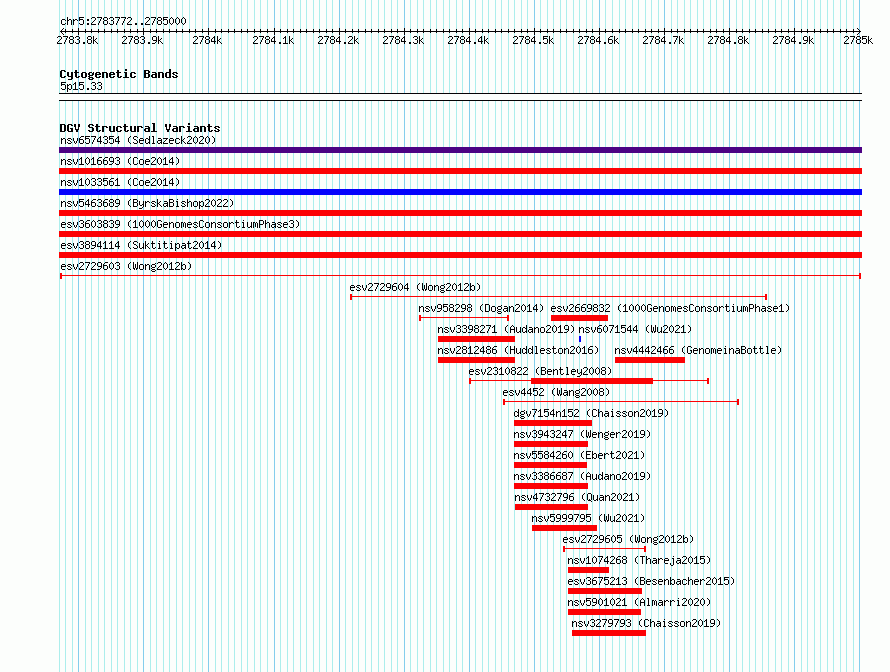Click esv4452 (Wang2008) label

click(x=556, y=392)
